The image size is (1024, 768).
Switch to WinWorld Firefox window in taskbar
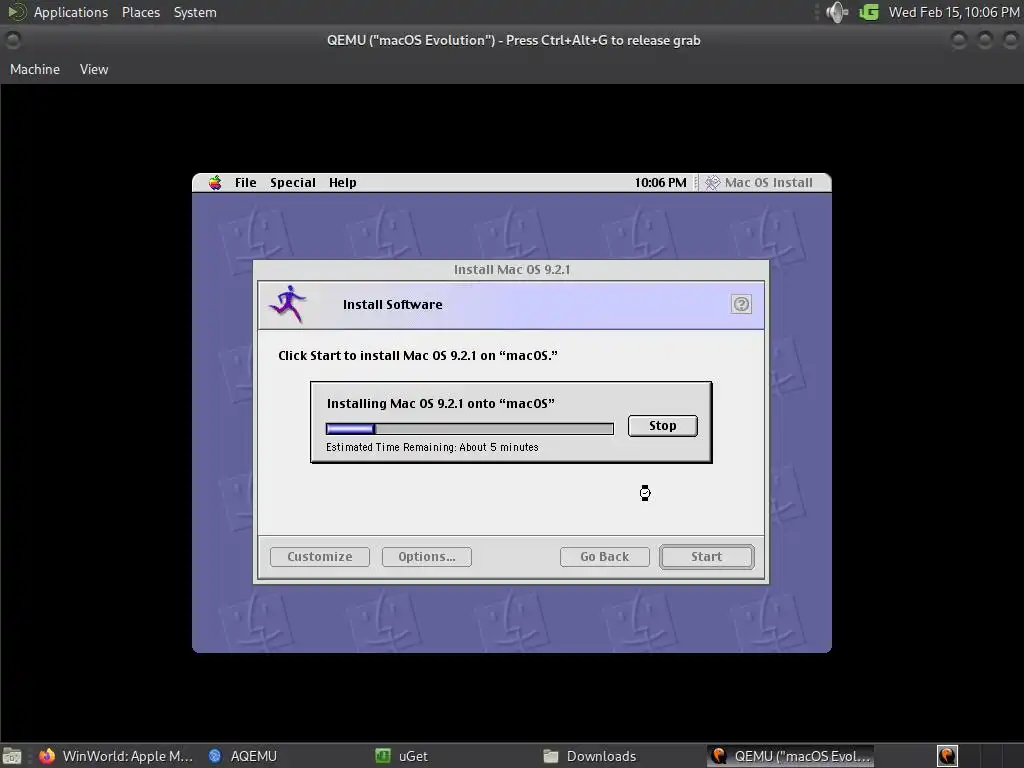click(x=116, y=756)
